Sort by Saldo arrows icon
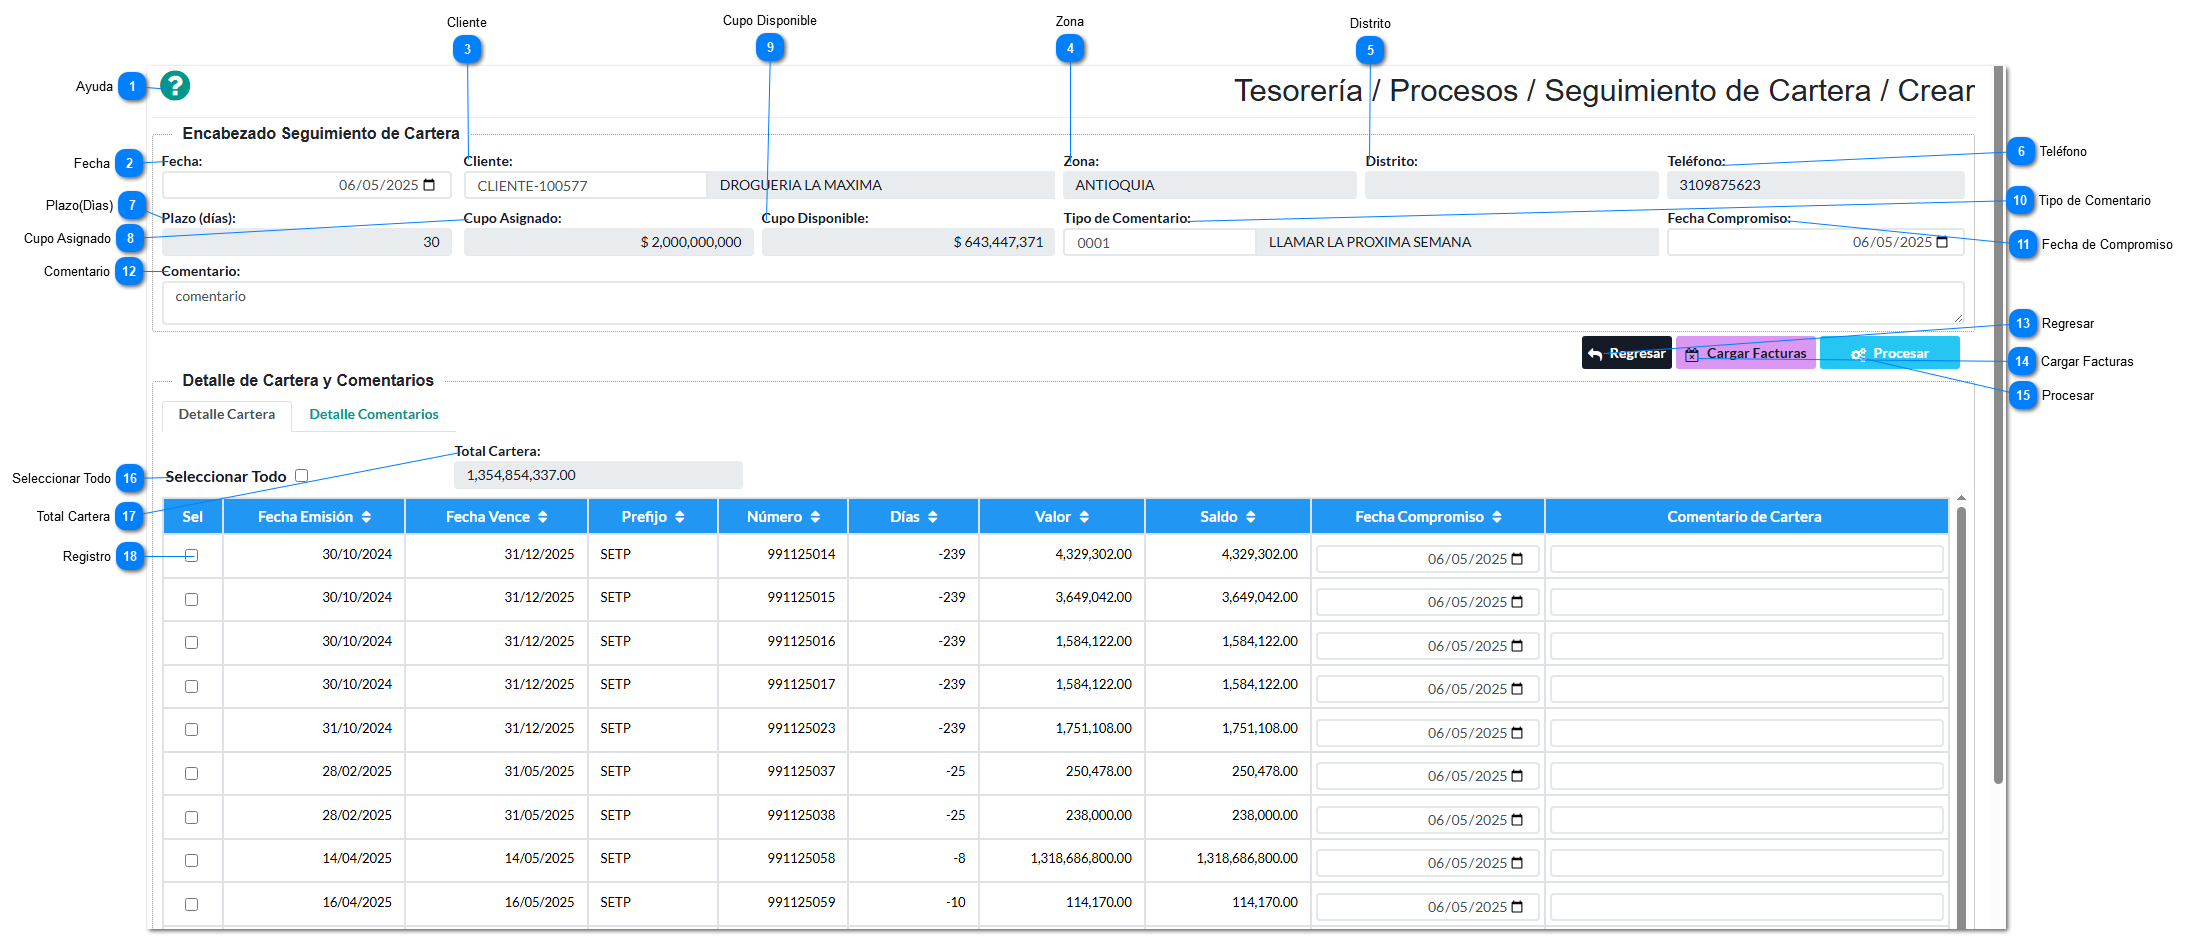 click(x=1251, y=517)
